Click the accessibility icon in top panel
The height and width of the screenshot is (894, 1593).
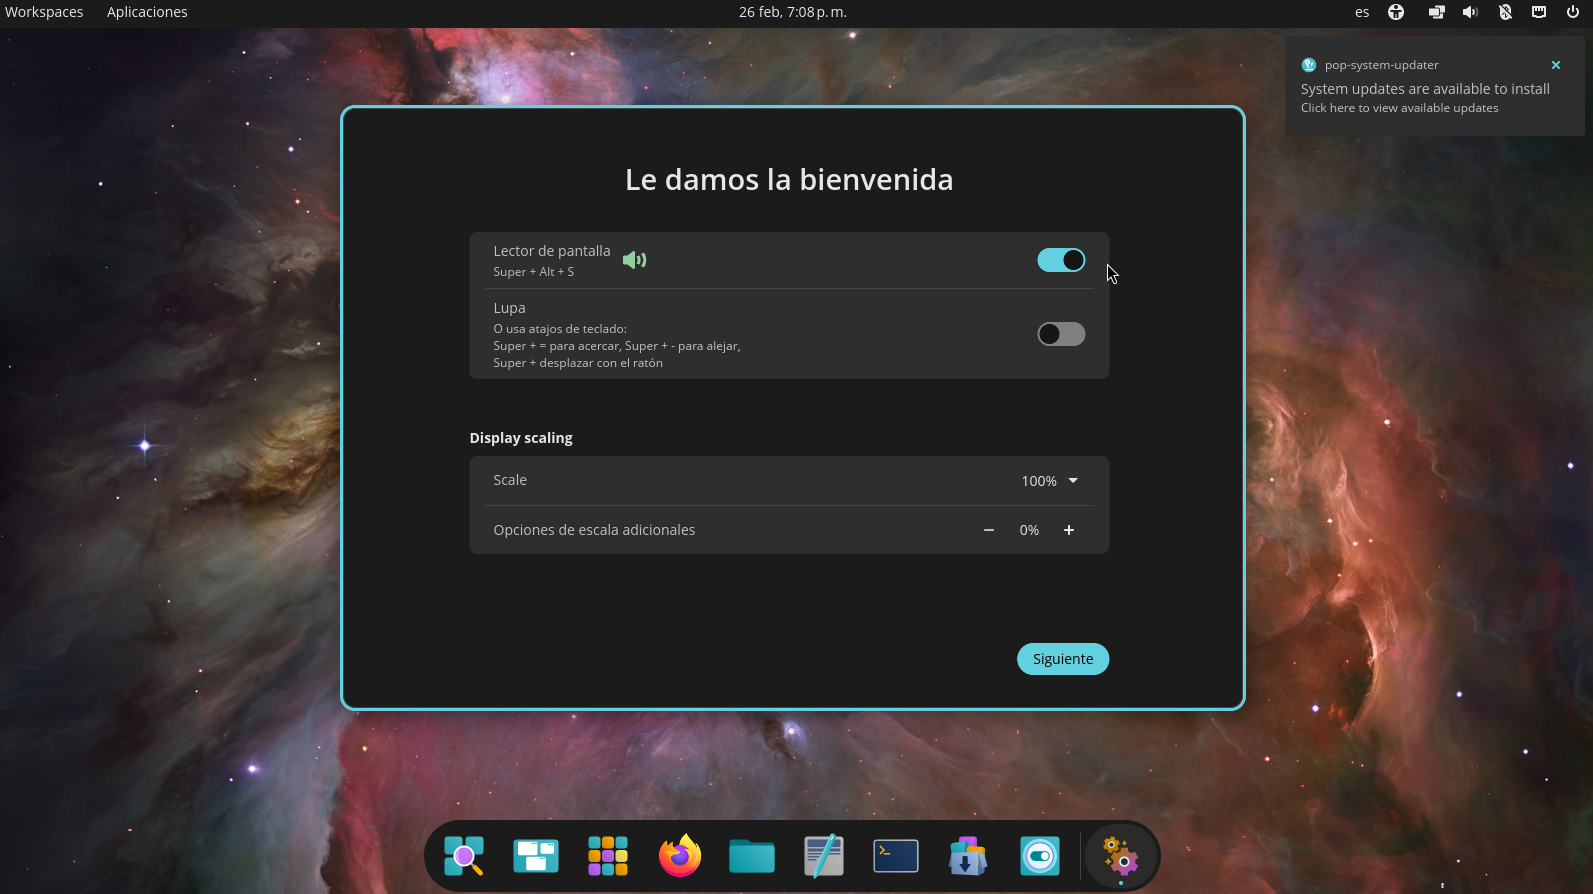point(1396,12)
